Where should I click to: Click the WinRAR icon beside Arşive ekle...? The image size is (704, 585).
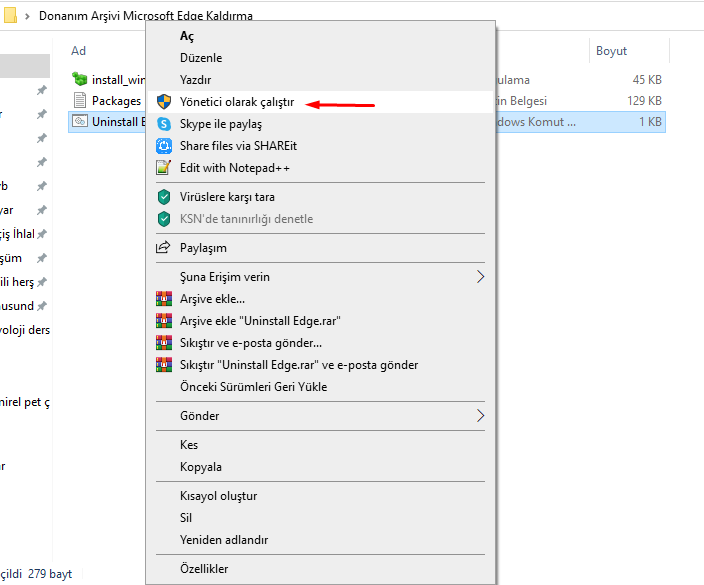pos(164,298)
